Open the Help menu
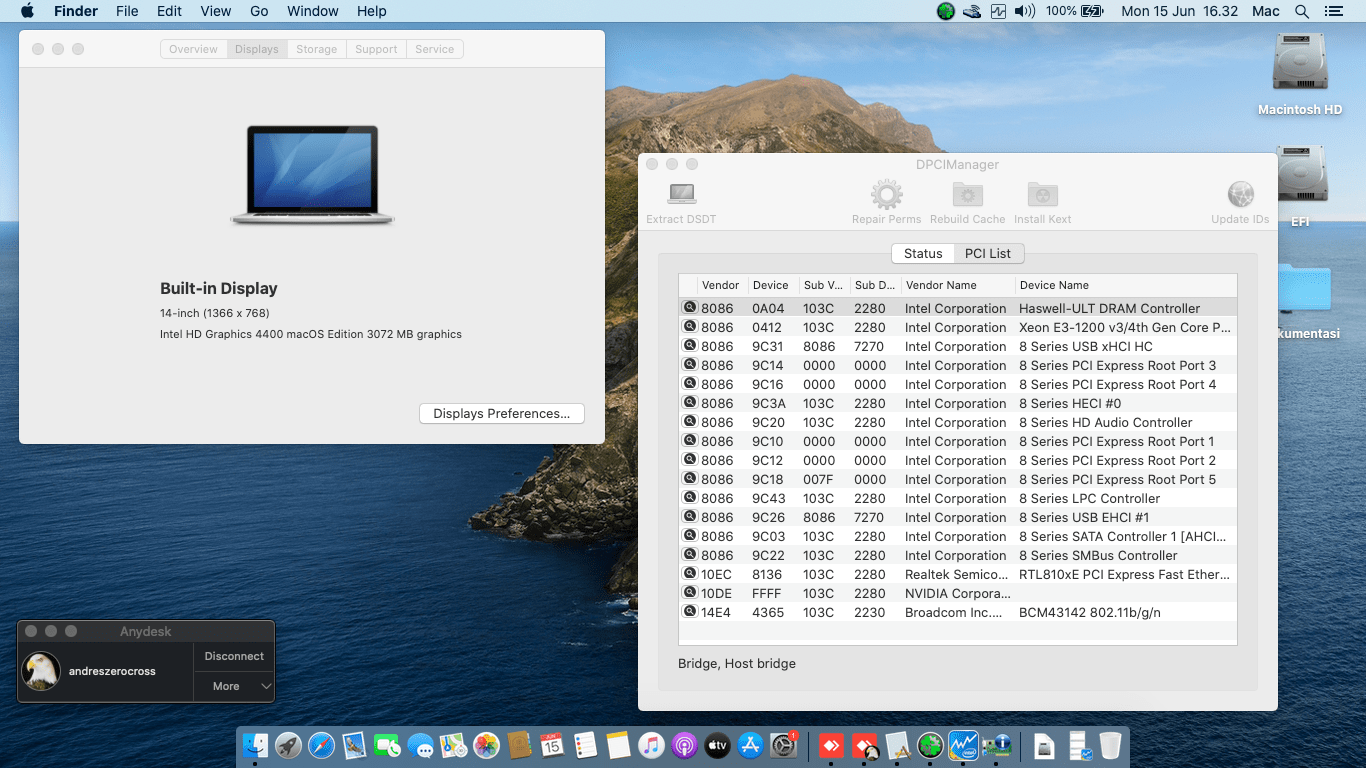This screenshot has height=768, width=1366. click(372, 11)
